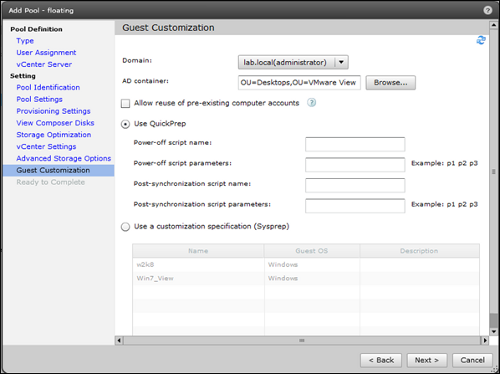Select the Use QuickPrep radio button
This screenshot has width=500, height=374.
125,124
